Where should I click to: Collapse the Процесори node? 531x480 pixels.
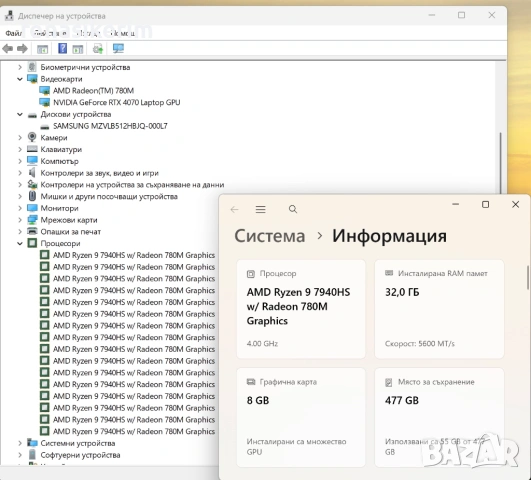point(20,243)
